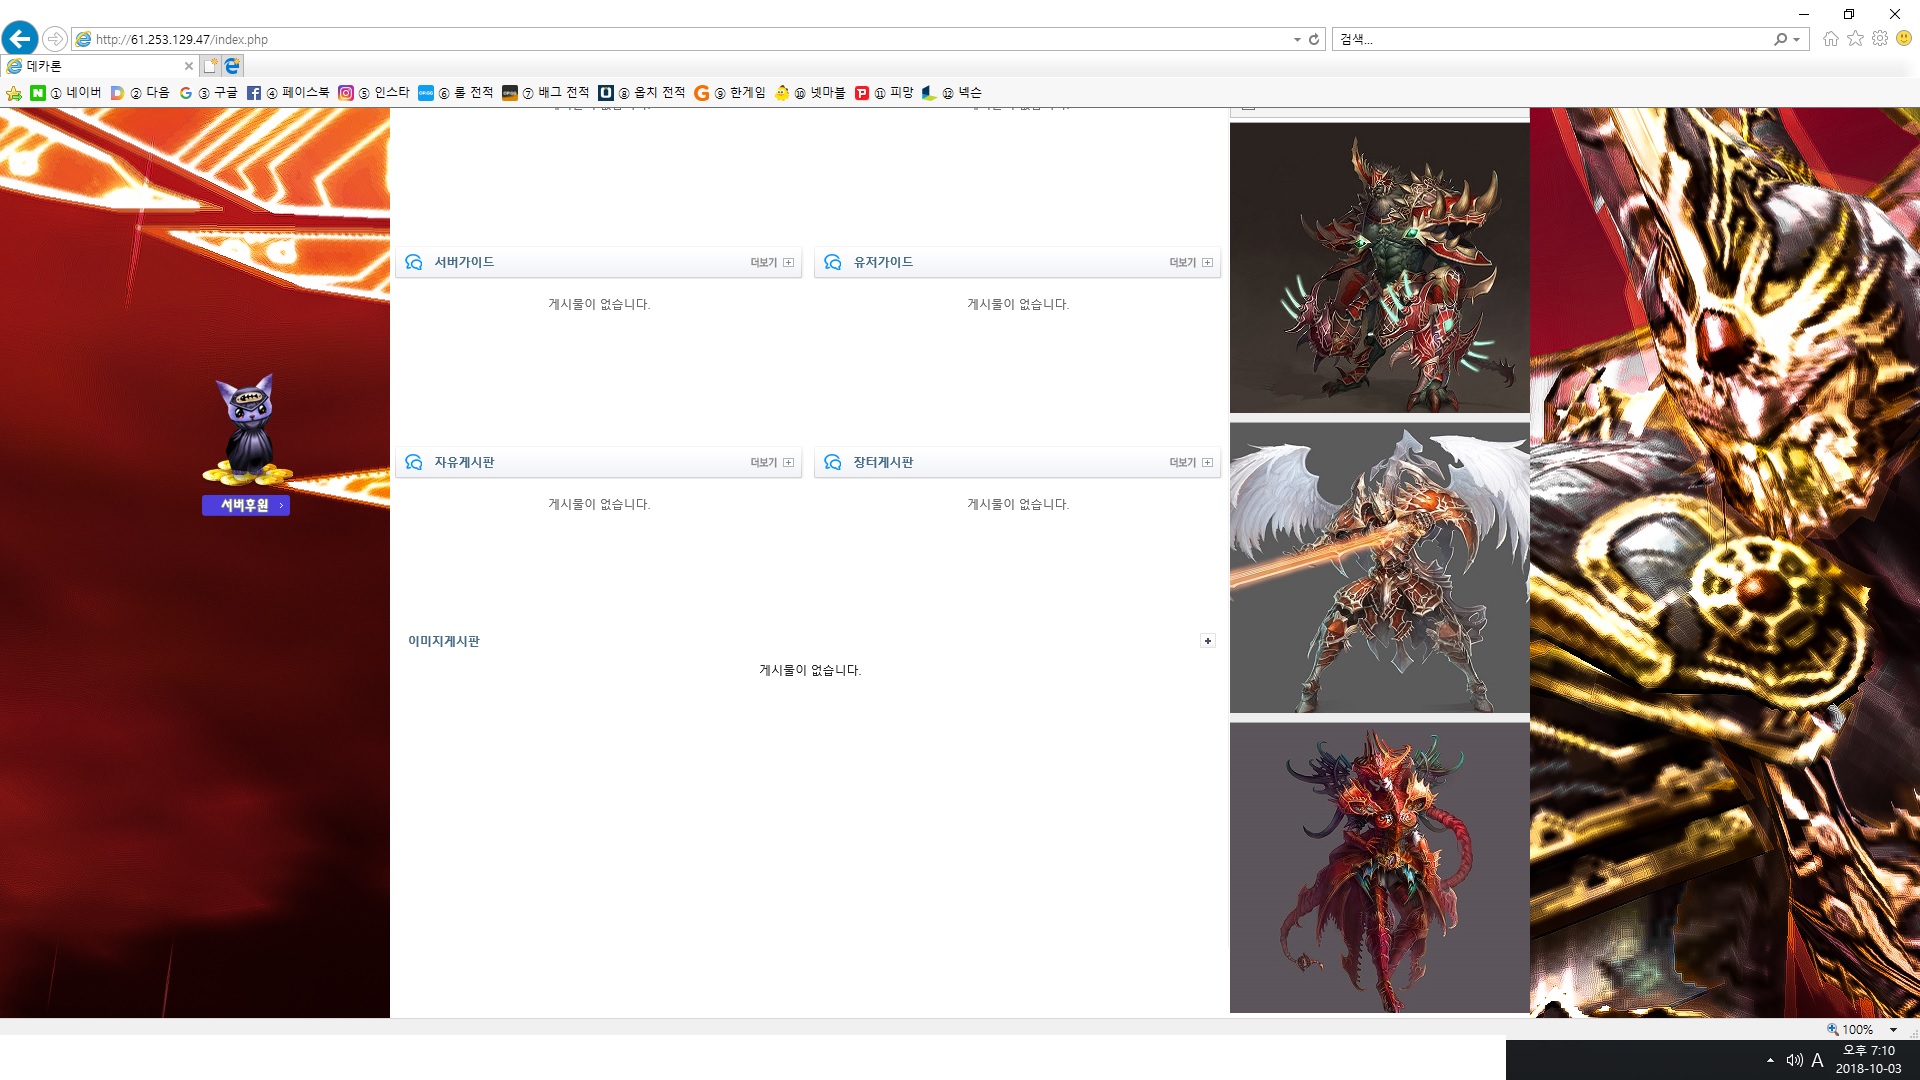The image size is (1920, 1080).
Task: Open the address bar dropdown arrow
Action: click(1297, 40)
